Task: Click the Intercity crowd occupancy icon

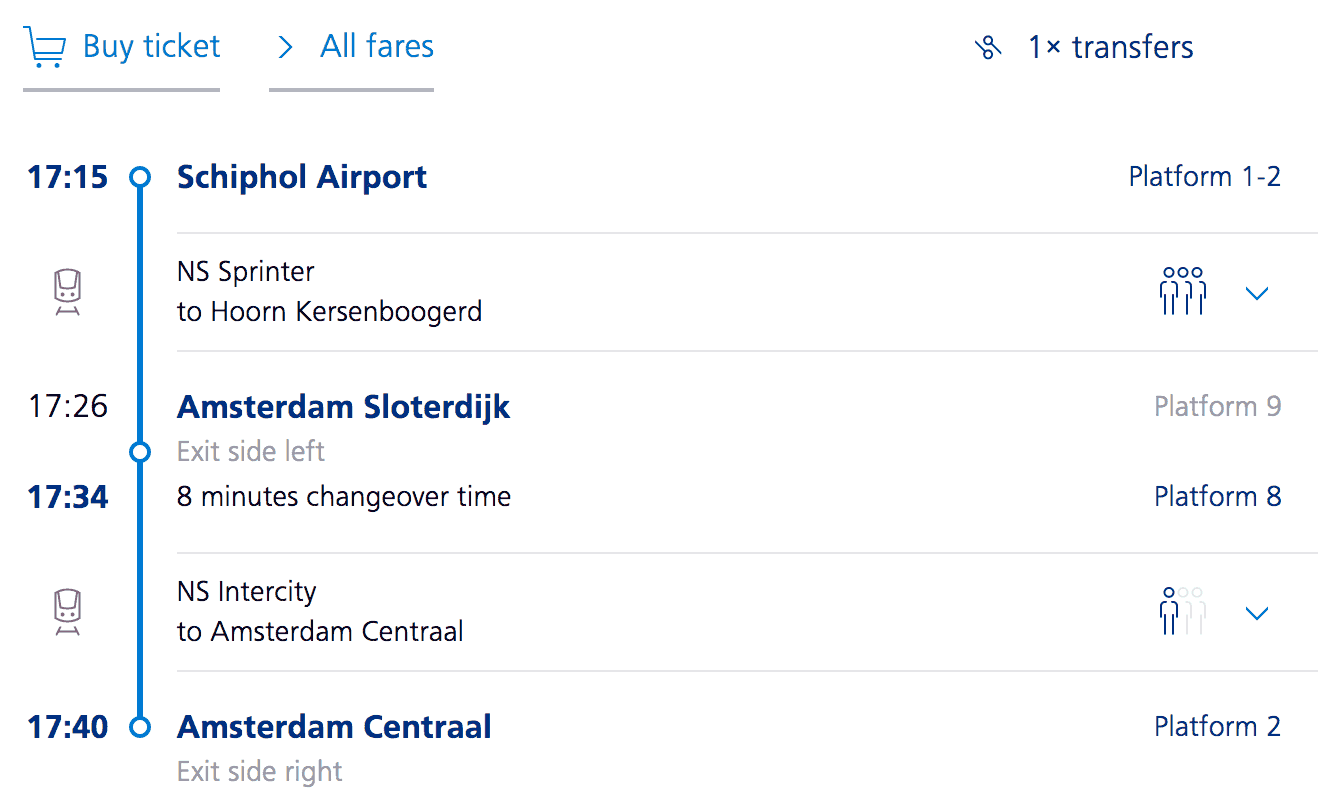Action: [x=1182, y=612]
